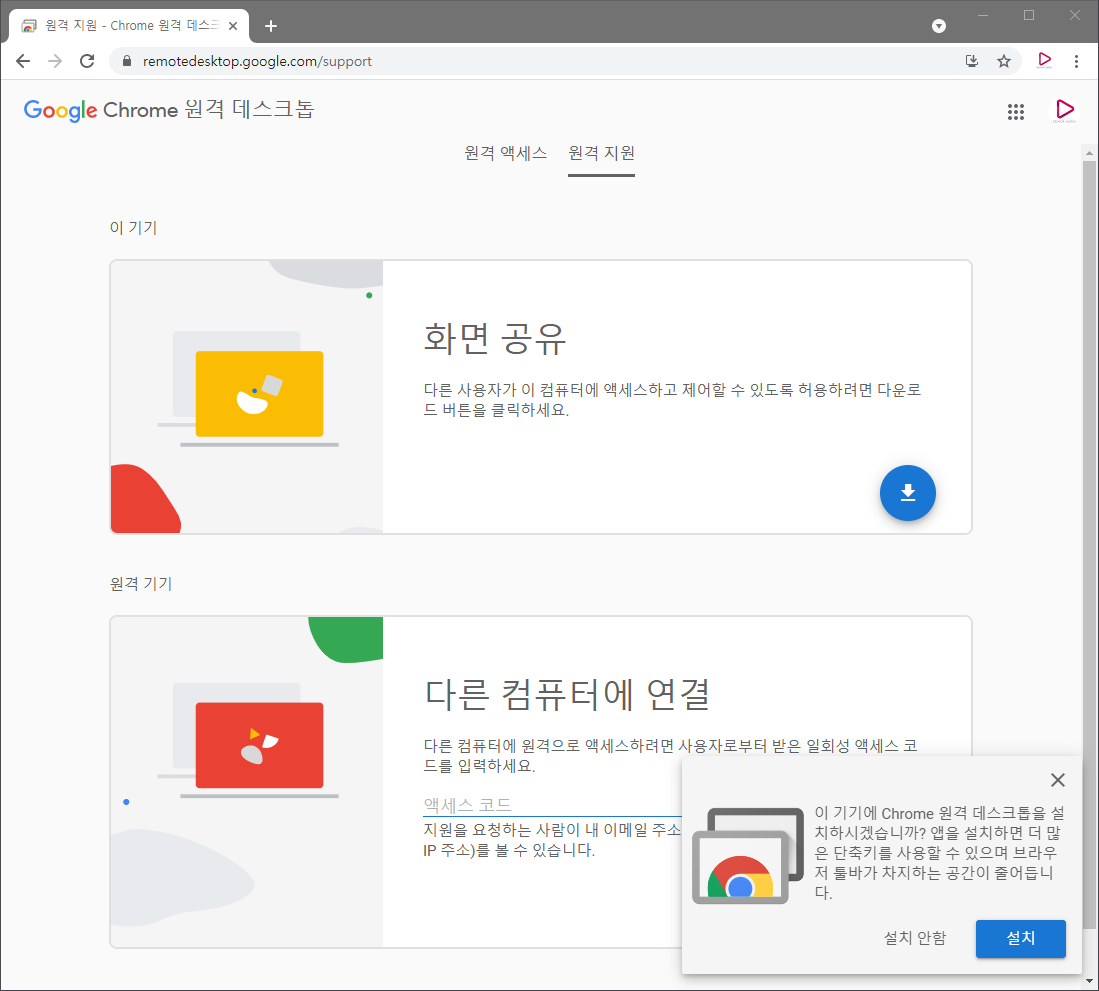Image resolution: width=1099 pixels, height=991 pixels.
Task: Click the 이 기기 section label
Action: (133, 228)
